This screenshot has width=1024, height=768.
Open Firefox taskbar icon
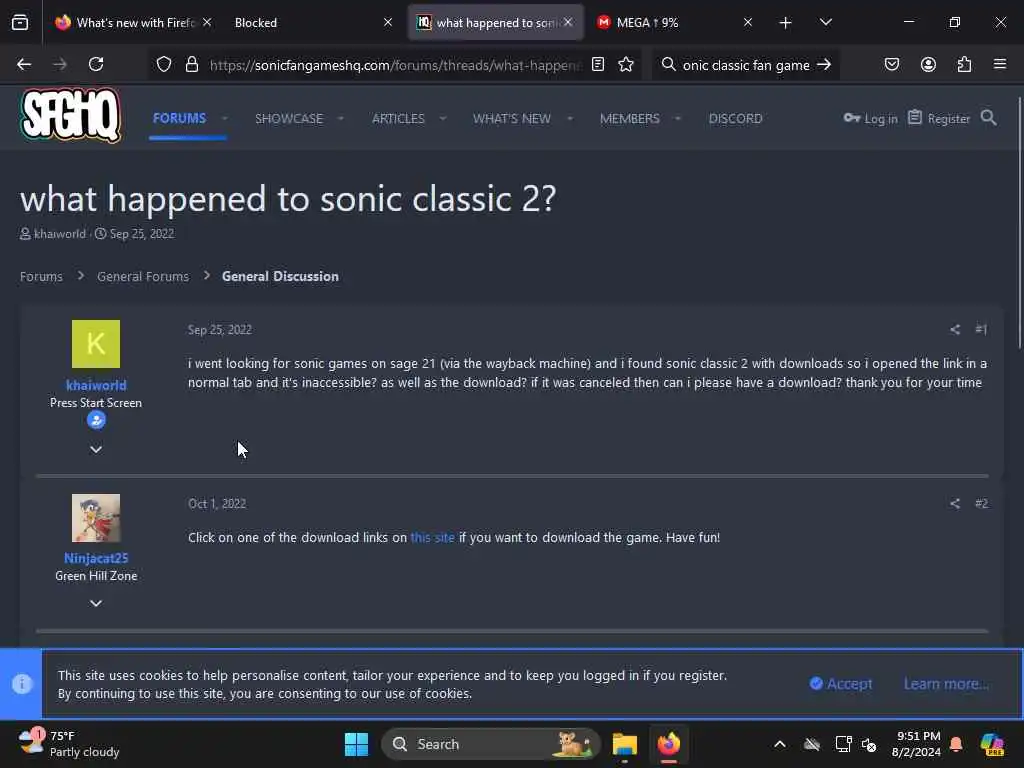tap(669, 744)
